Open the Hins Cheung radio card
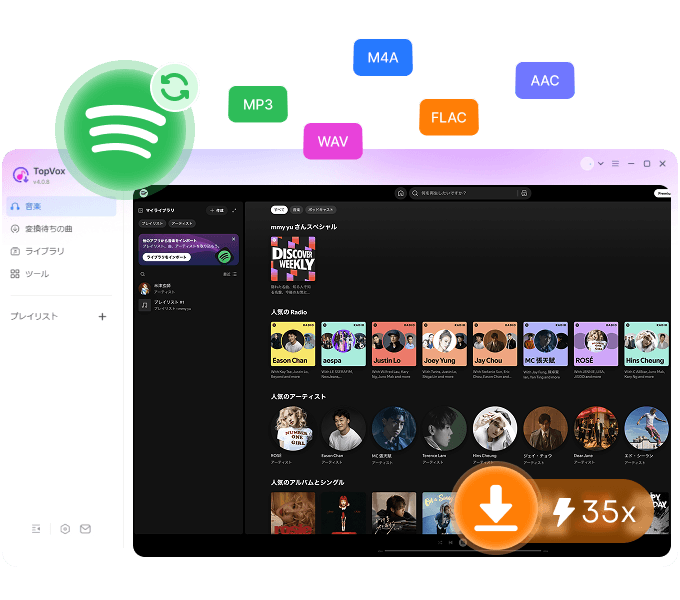The height and width of the screenshot is (600, 680). [x=646, y=344]
